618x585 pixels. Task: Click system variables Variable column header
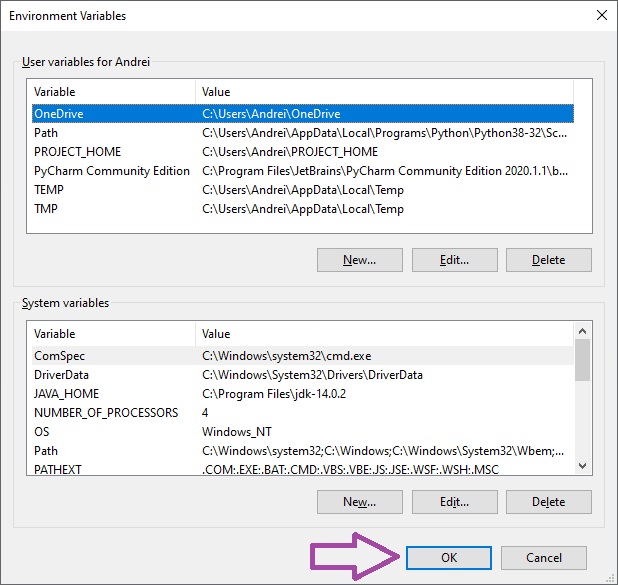(x=114, y=334)
